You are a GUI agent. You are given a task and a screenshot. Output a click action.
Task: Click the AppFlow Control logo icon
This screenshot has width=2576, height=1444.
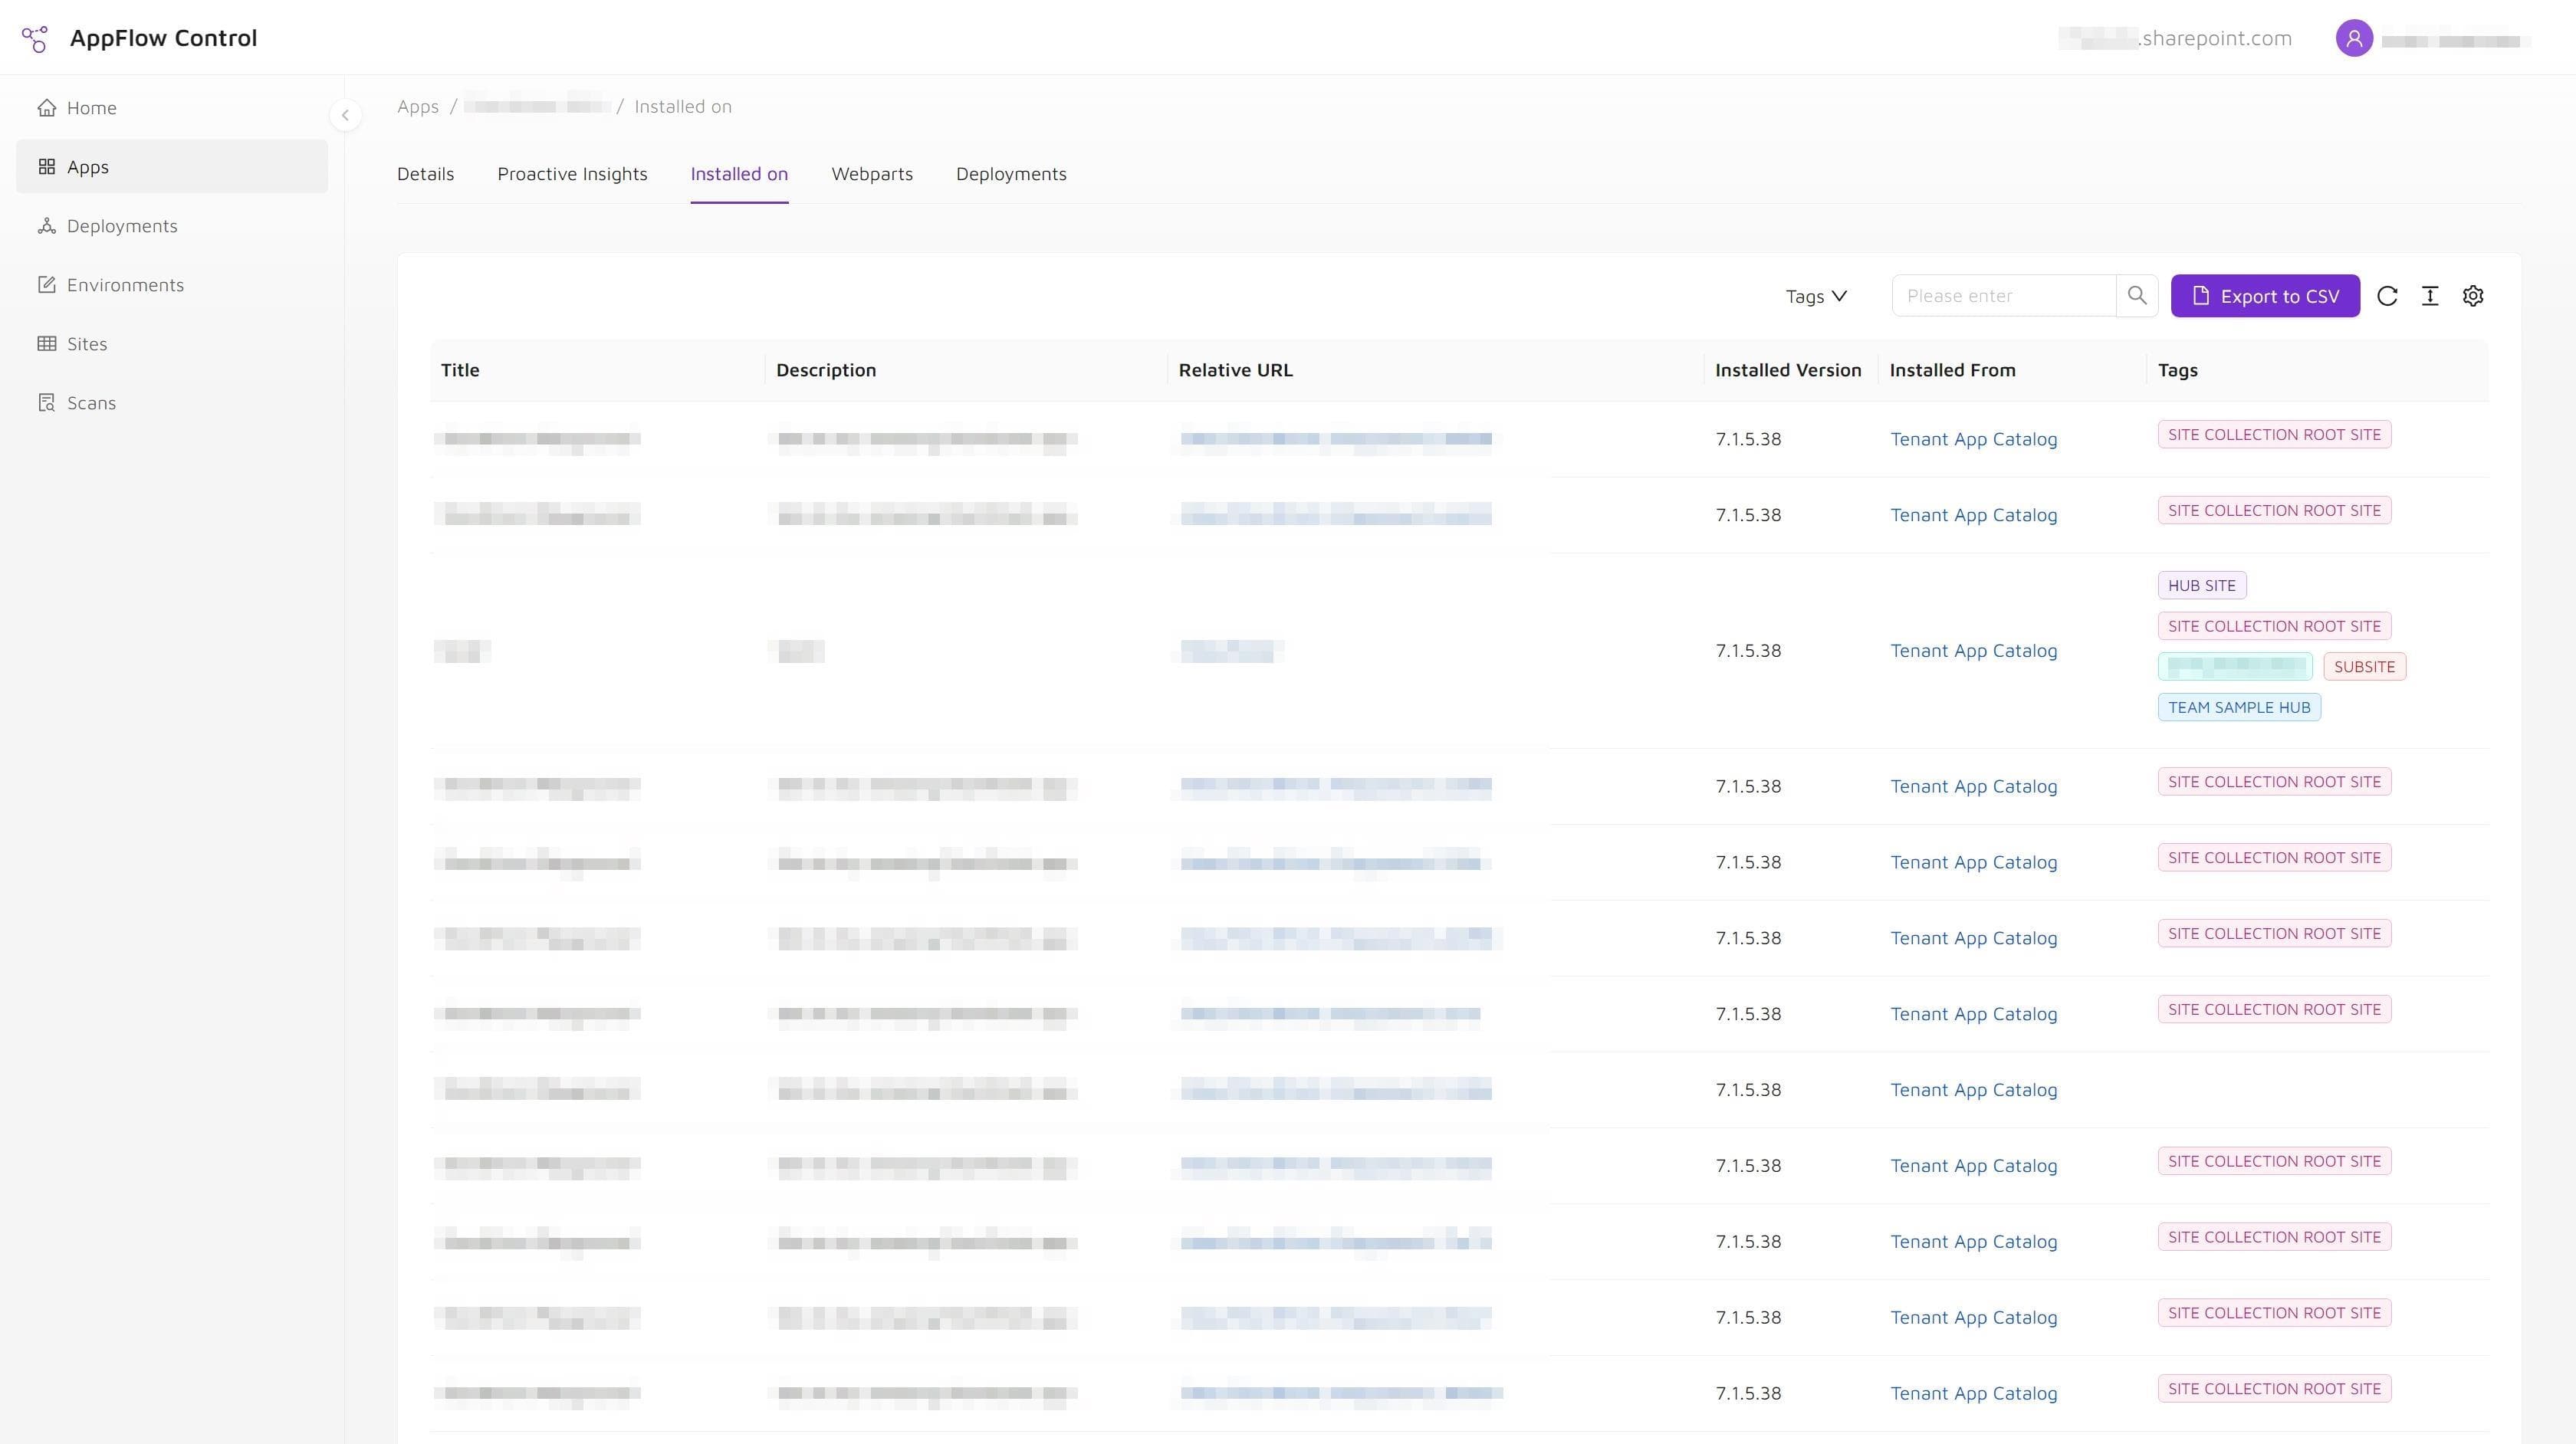coord(35,38)
